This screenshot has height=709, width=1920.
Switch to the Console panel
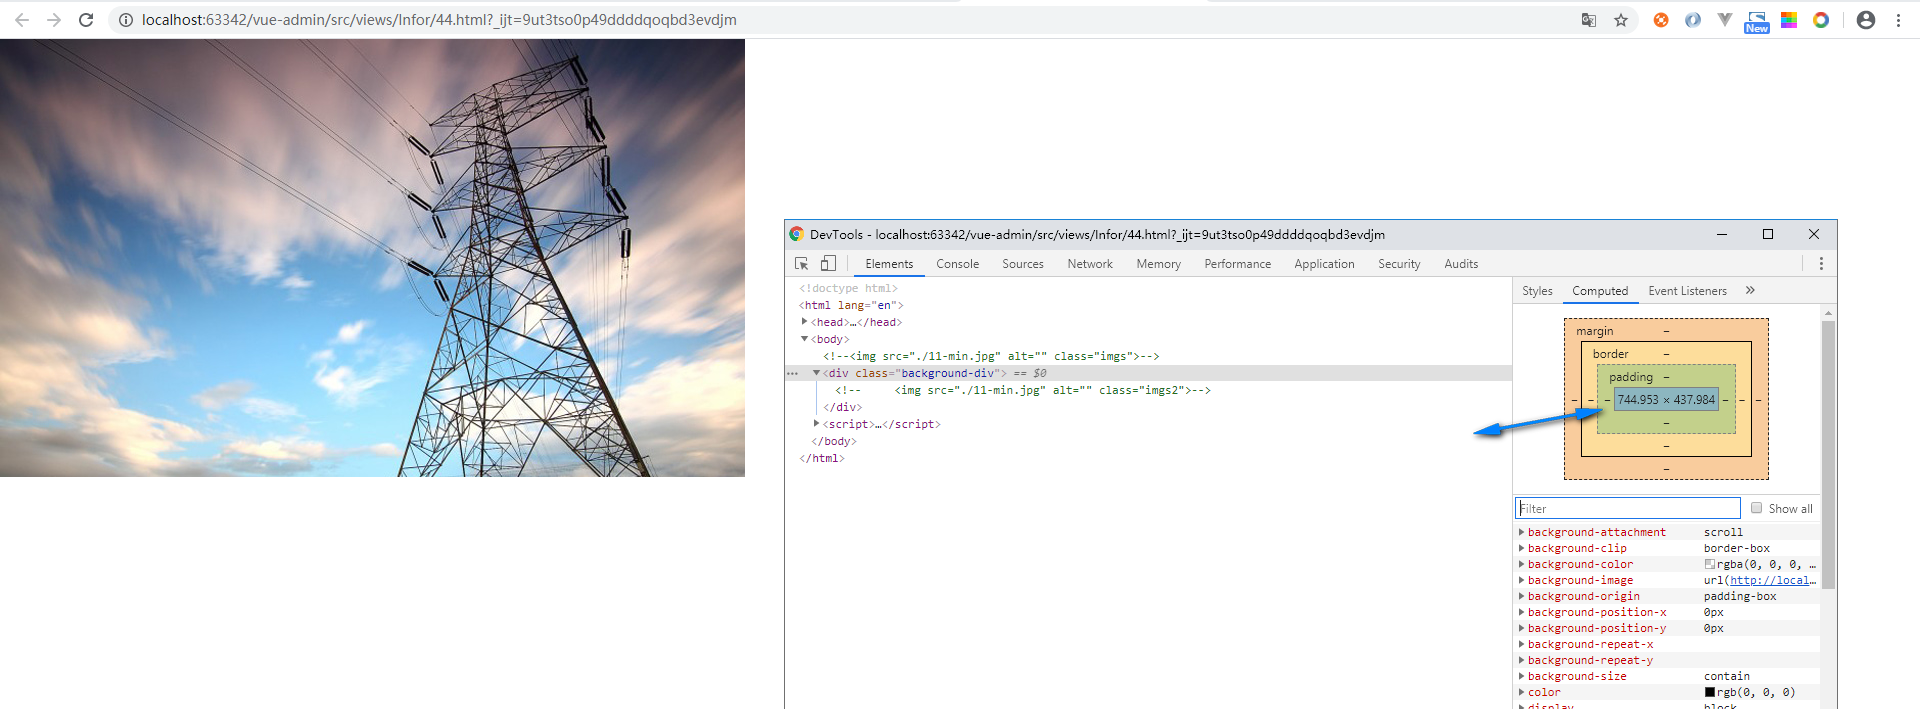(957, 264)
